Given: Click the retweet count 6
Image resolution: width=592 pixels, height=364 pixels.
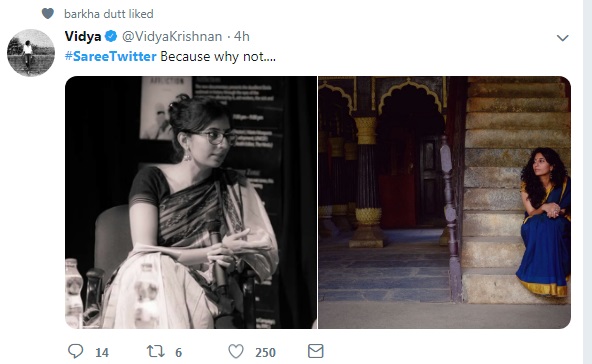Looking at the screenshot, I should coord(179,353).
